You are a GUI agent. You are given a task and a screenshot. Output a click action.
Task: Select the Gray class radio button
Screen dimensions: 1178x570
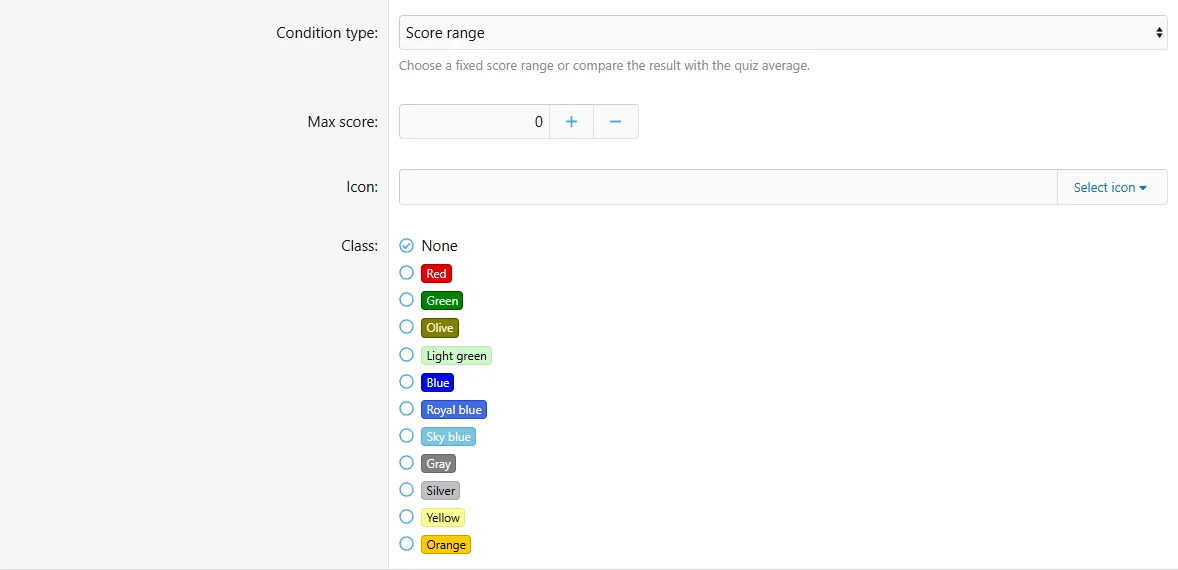click(406, 463)
